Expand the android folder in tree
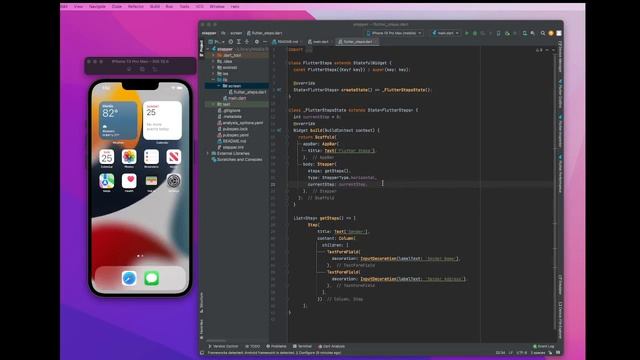This screenshot has width=640, height=360. [213, 67]
